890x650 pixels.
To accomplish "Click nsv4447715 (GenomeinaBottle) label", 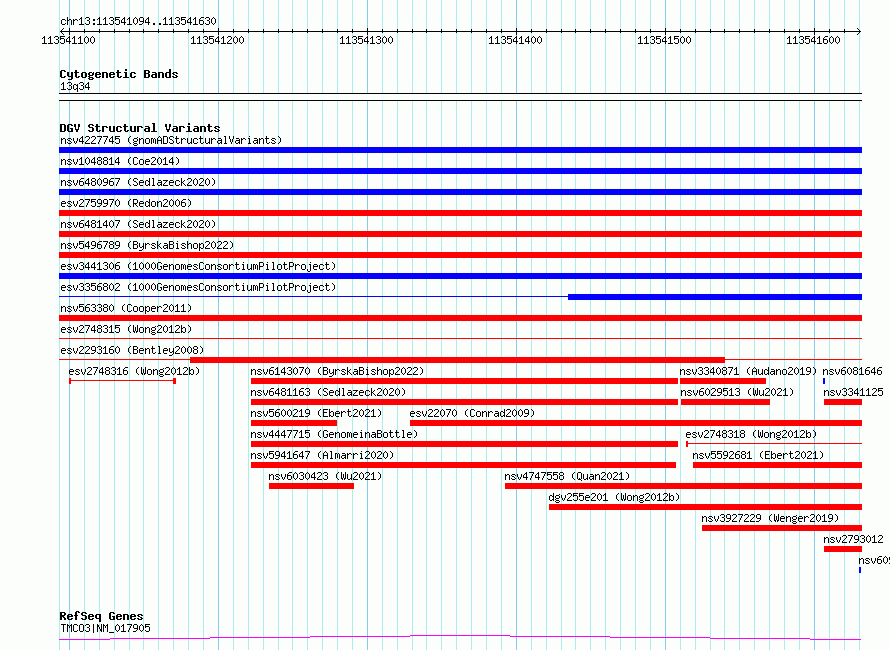I will [334, 434].
